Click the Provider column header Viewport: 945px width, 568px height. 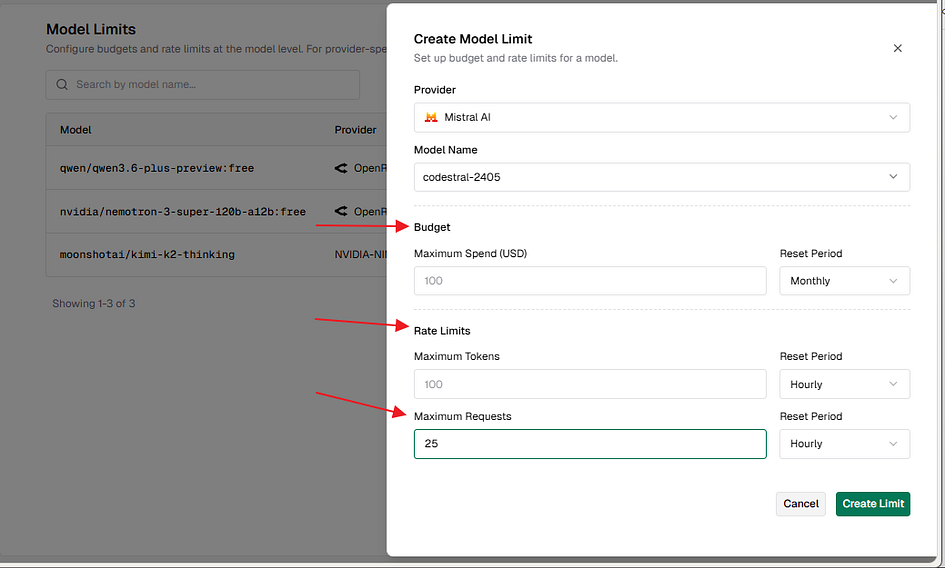[356, 130]
